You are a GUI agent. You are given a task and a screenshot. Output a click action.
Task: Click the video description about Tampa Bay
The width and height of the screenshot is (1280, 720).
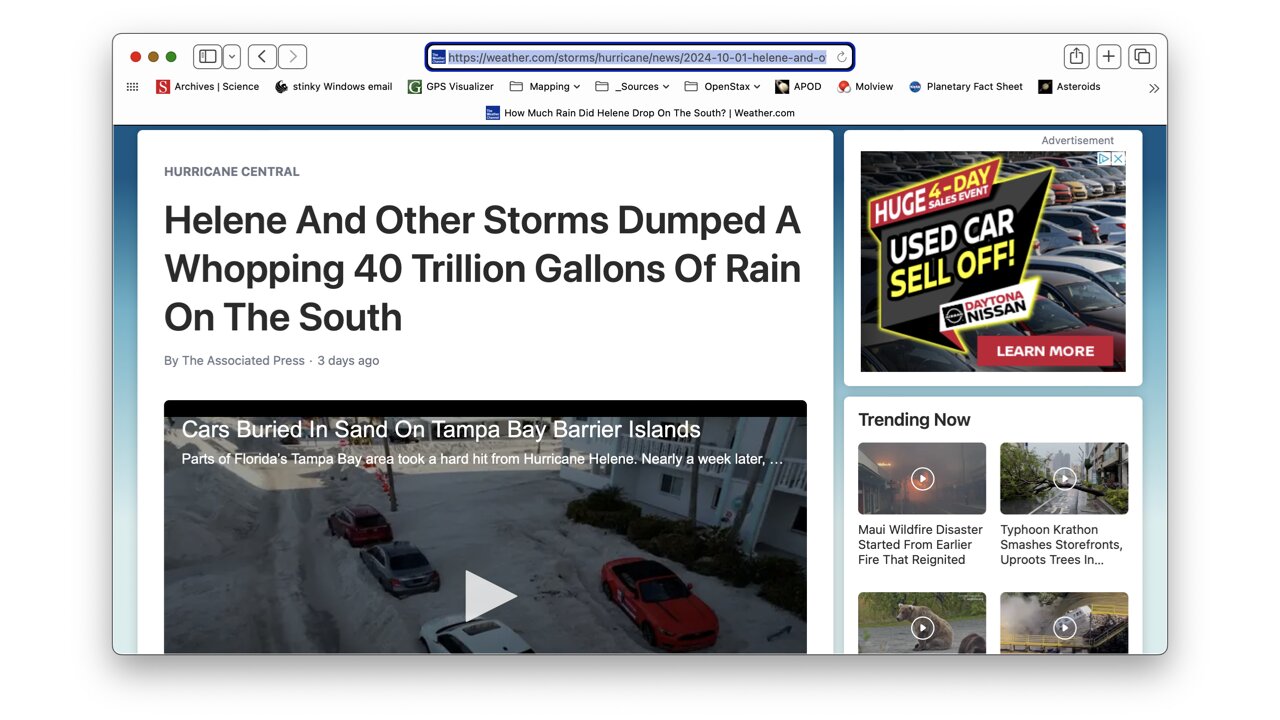coord(482,459)
